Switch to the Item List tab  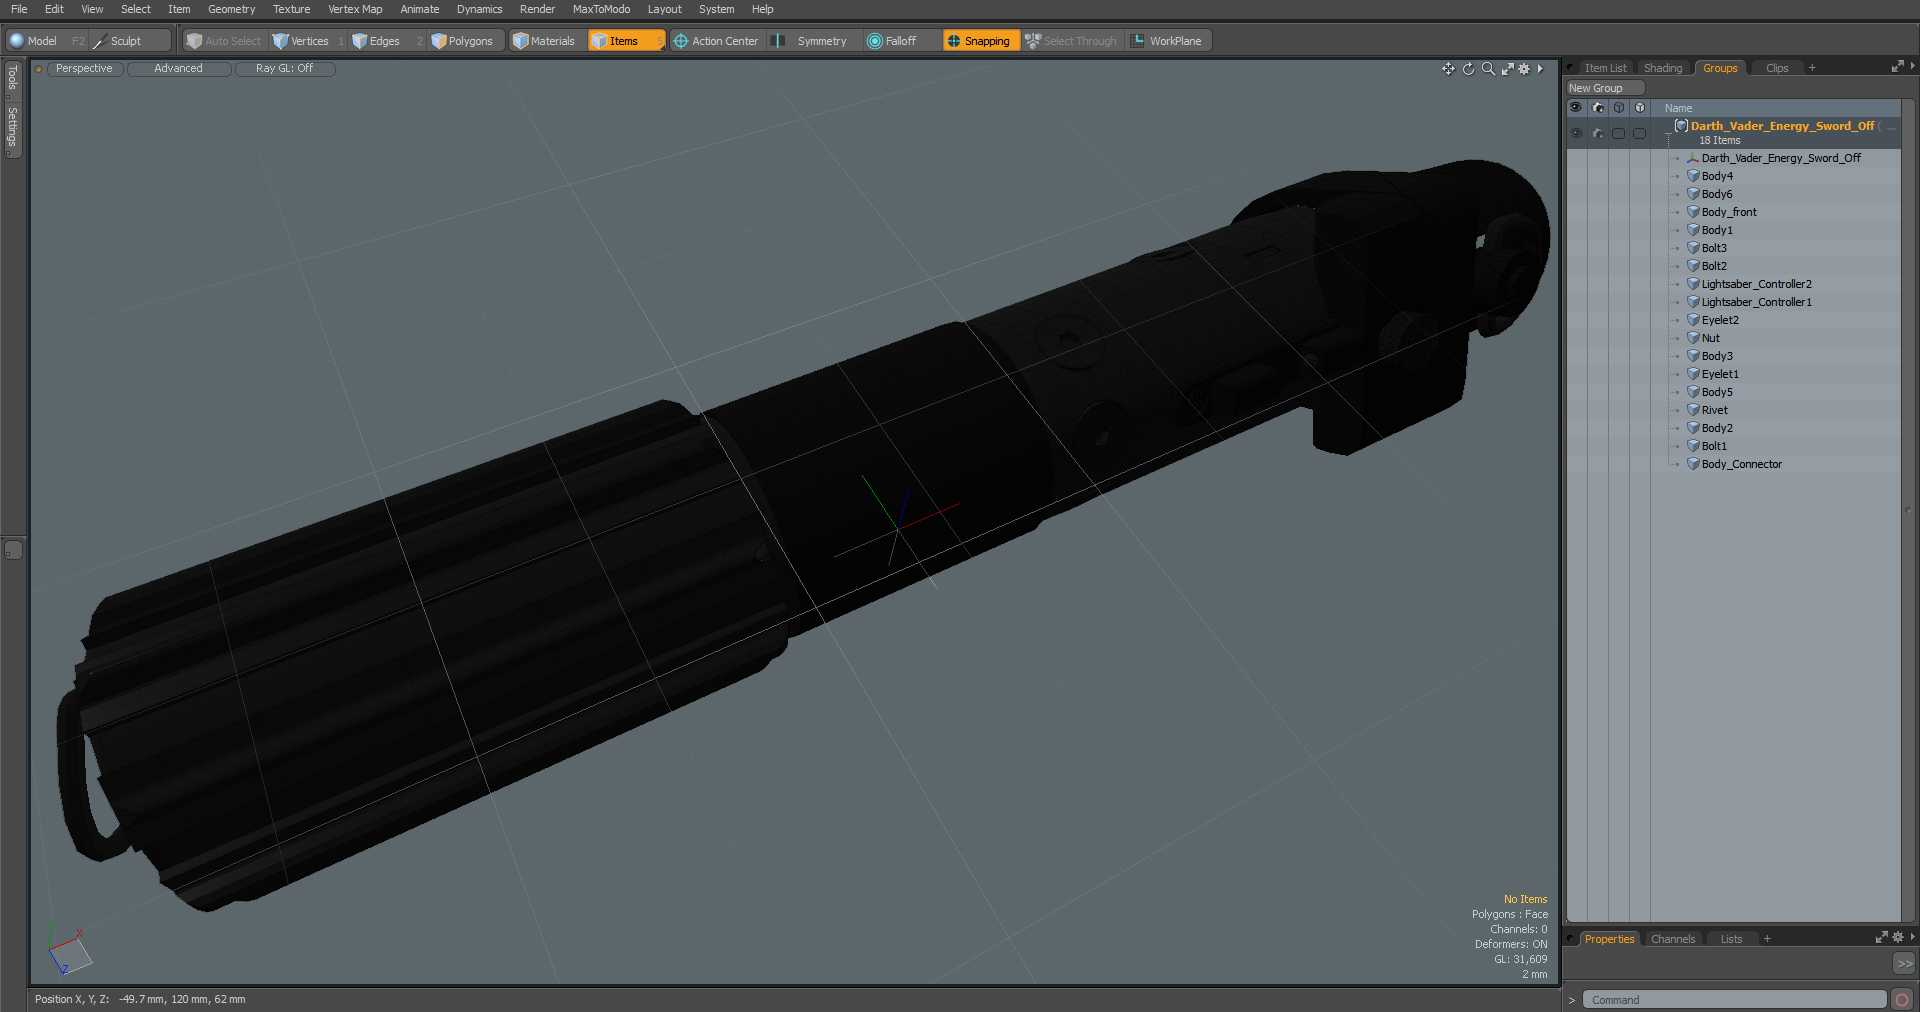click(1605, 69)
